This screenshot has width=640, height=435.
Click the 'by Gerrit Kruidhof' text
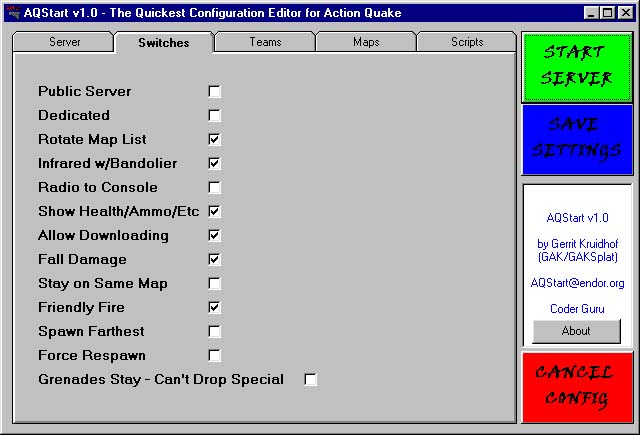(x=577, y=244)
